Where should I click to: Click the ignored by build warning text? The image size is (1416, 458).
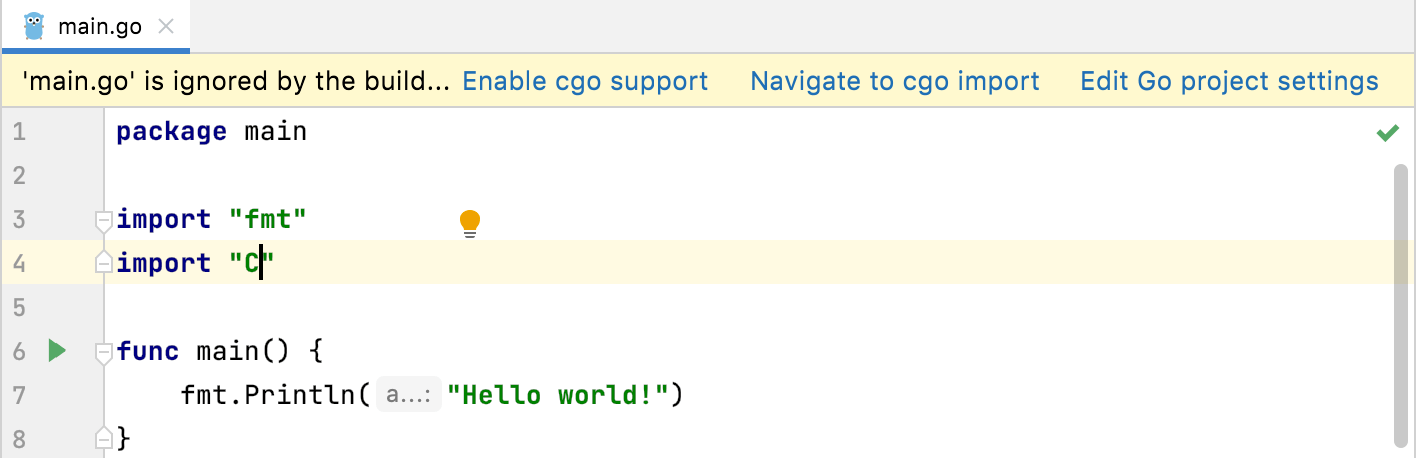[236, 81]
